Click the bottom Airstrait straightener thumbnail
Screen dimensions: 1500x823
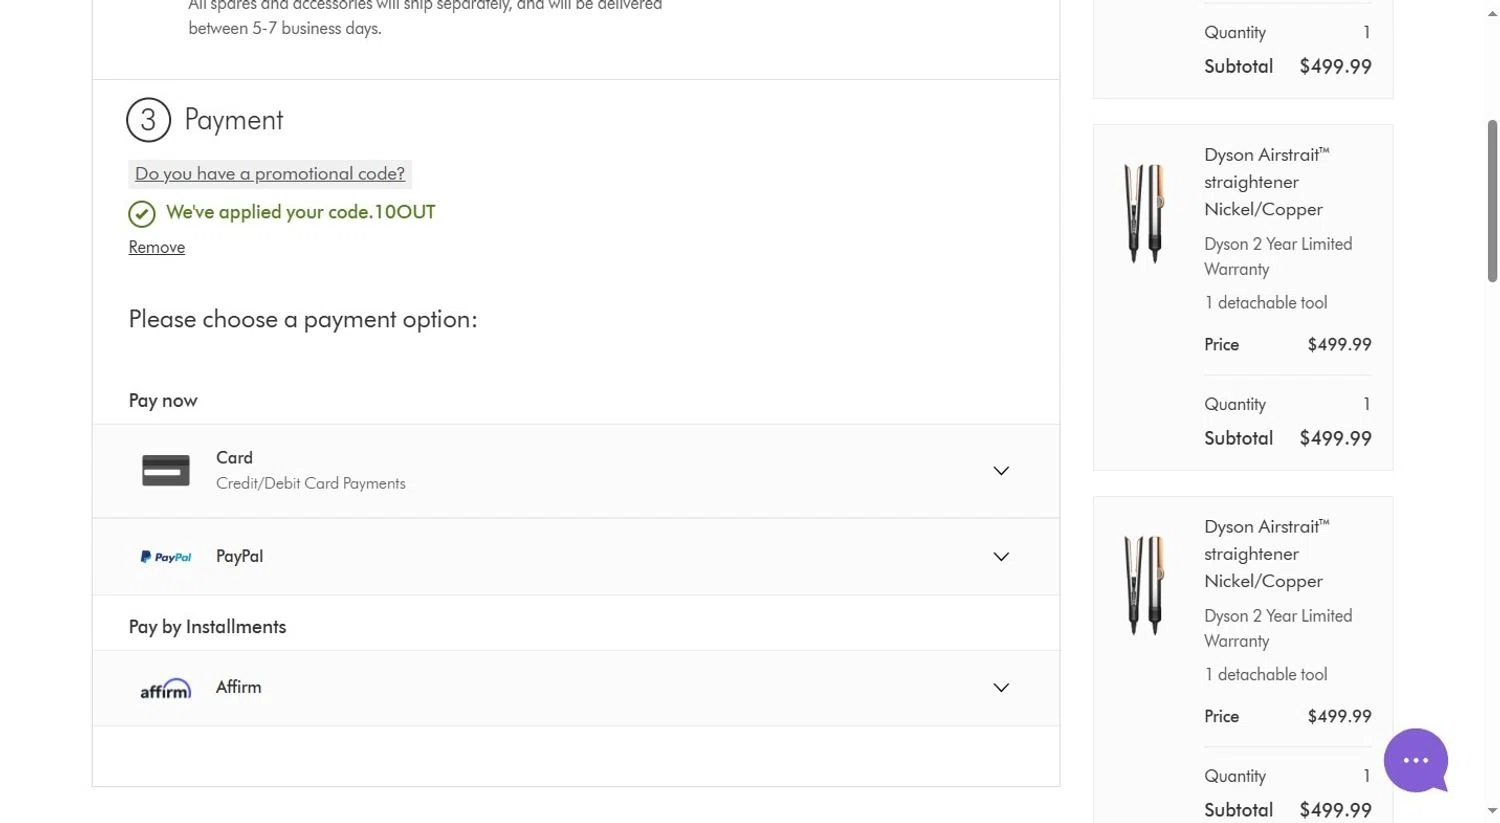point(1145,586)
